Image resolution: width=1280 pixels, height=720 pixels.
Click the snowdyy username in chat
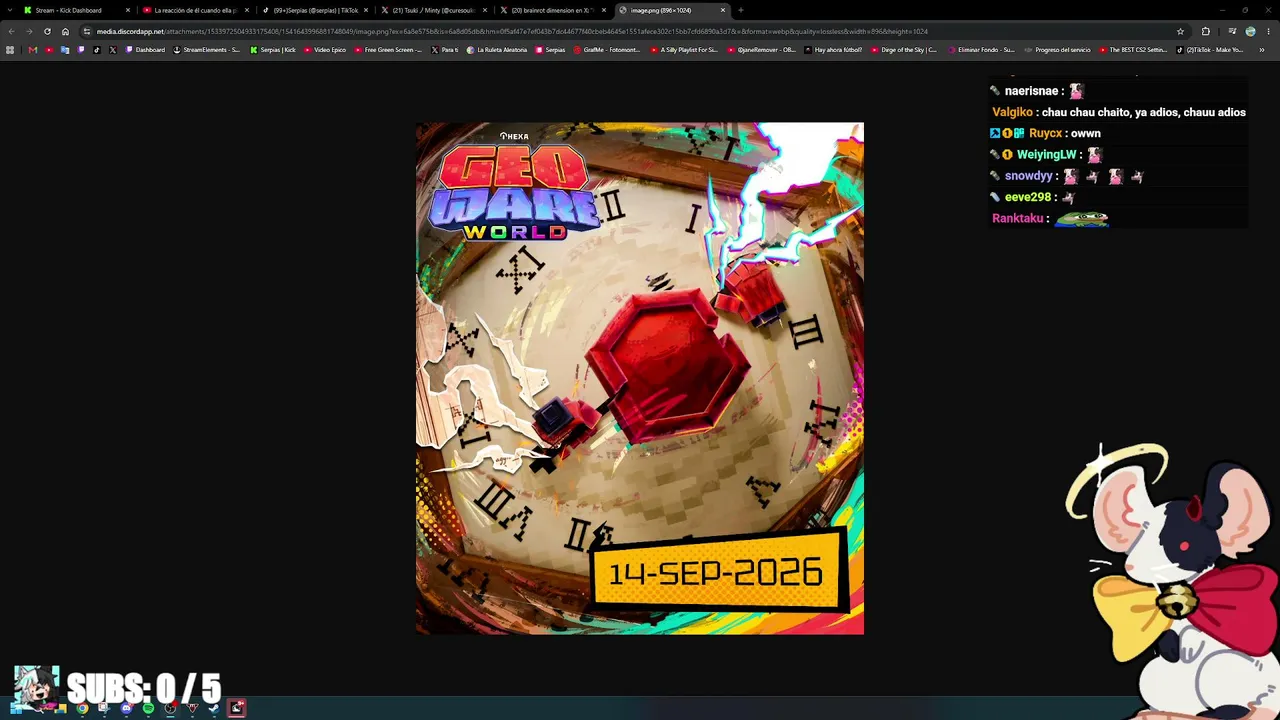(1029, 176)
